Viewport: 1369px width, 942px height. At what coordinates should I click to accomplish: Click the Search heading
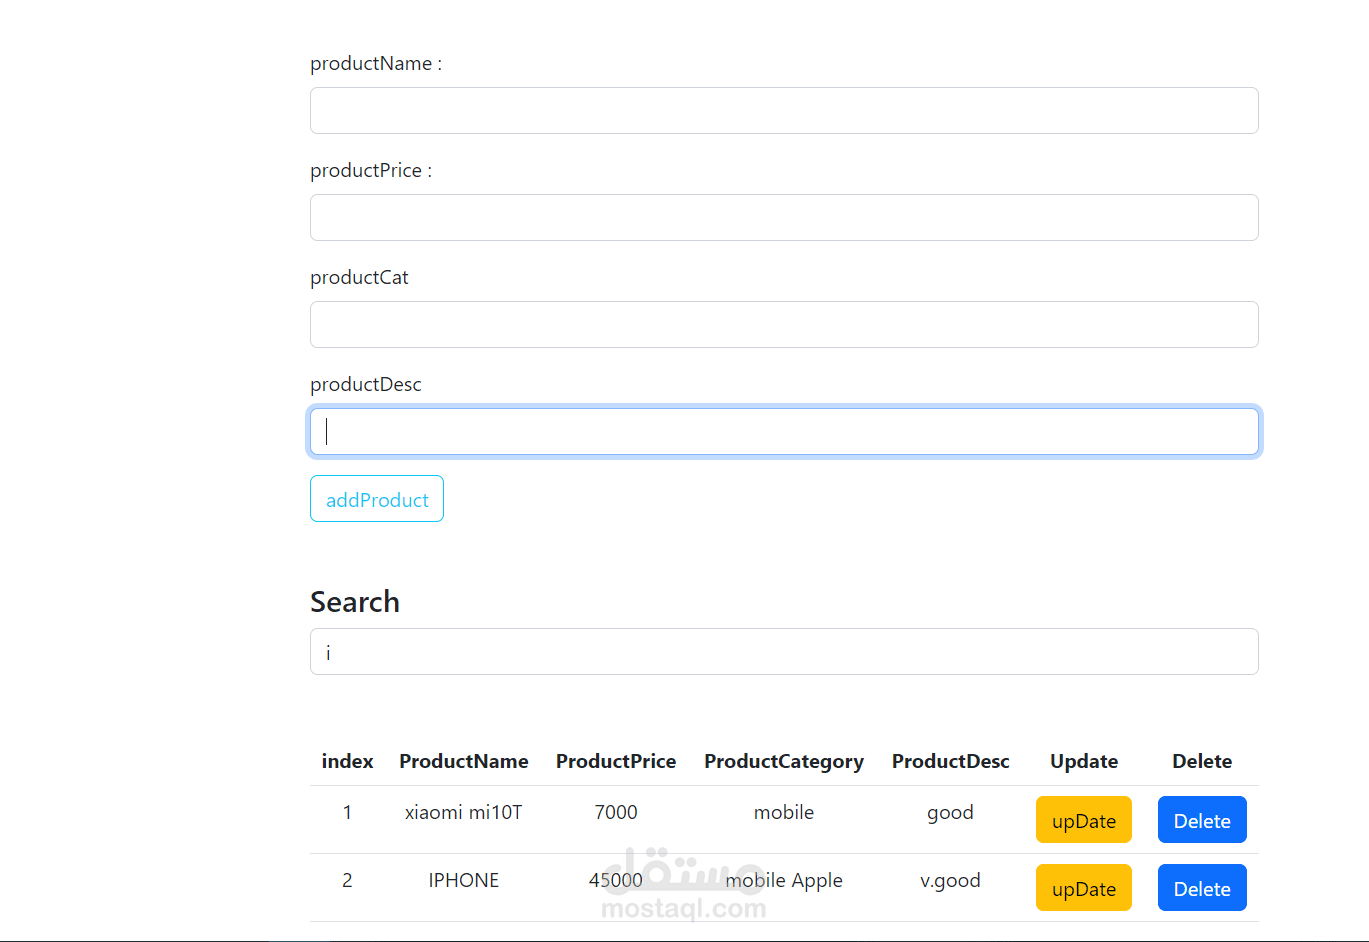[x=355, y=601]
